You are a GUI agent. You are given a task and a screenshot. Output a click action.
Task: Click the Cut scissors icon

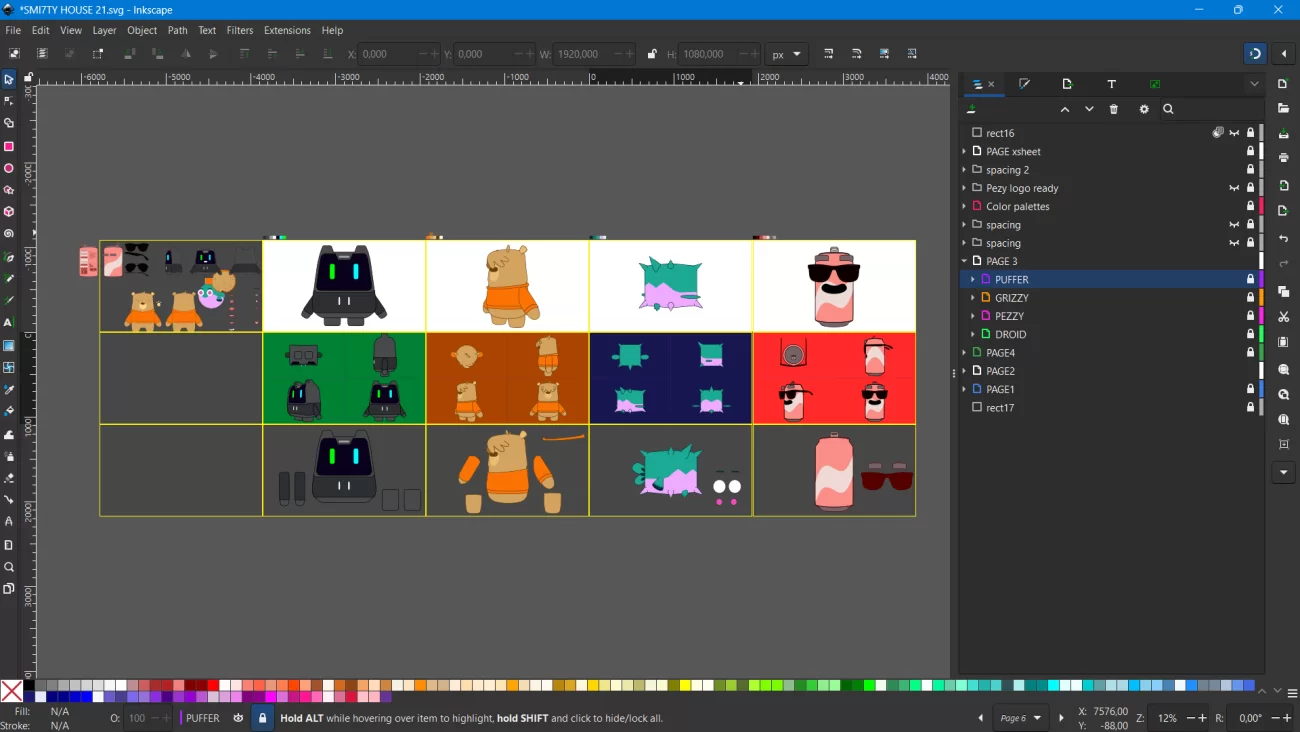coord(1284,317)
